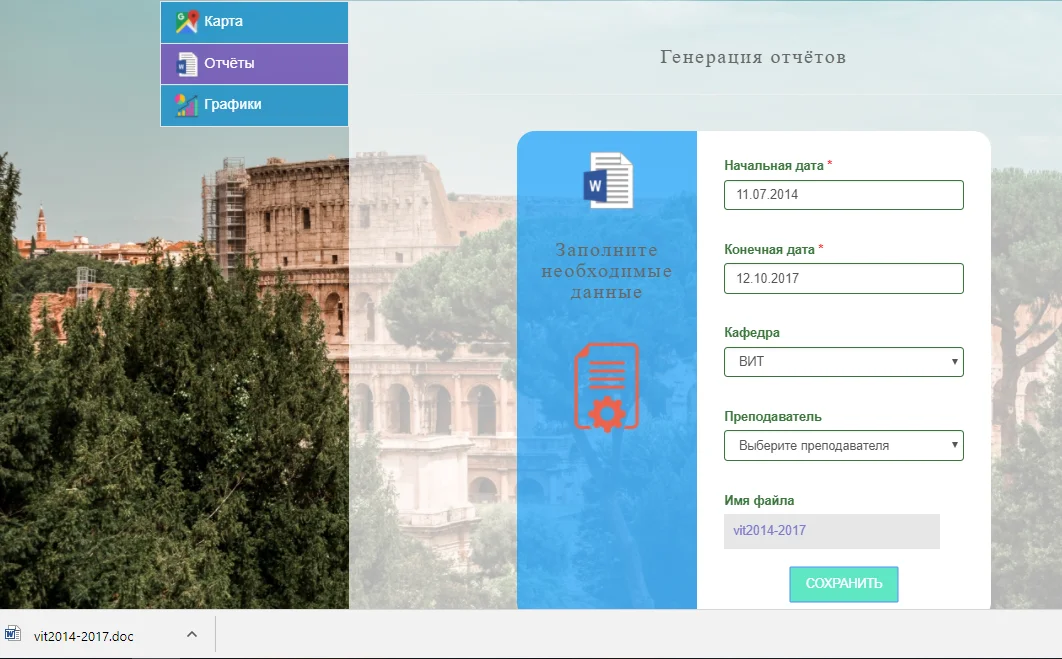This screenshot has width=1062, height=659.
Task: Click the Генерация отчётов page heading
Action: click(753, 57)
